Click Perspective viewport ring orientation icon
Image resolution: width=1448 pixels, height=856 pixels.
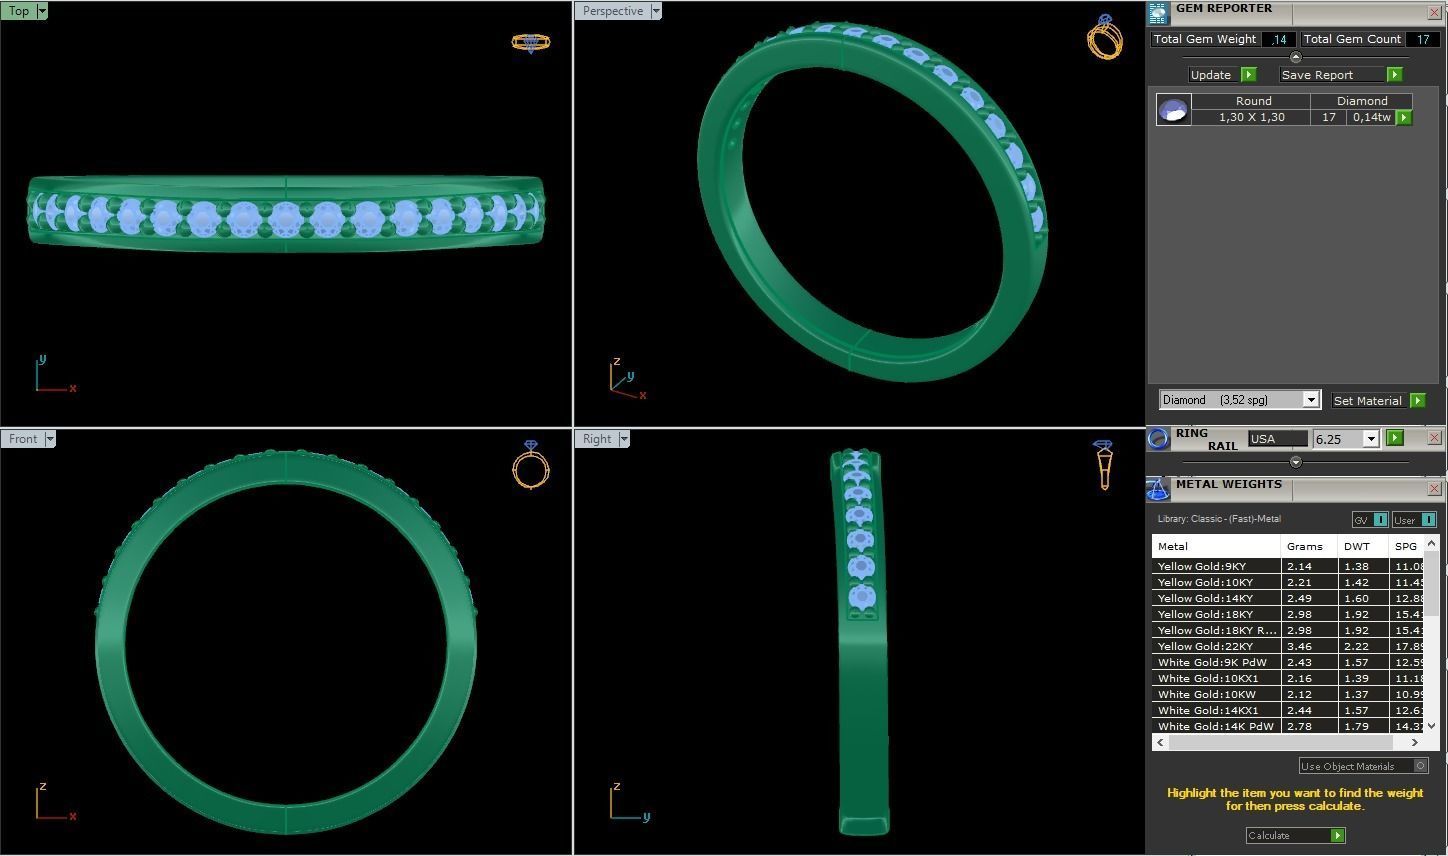pos(1104,37)
